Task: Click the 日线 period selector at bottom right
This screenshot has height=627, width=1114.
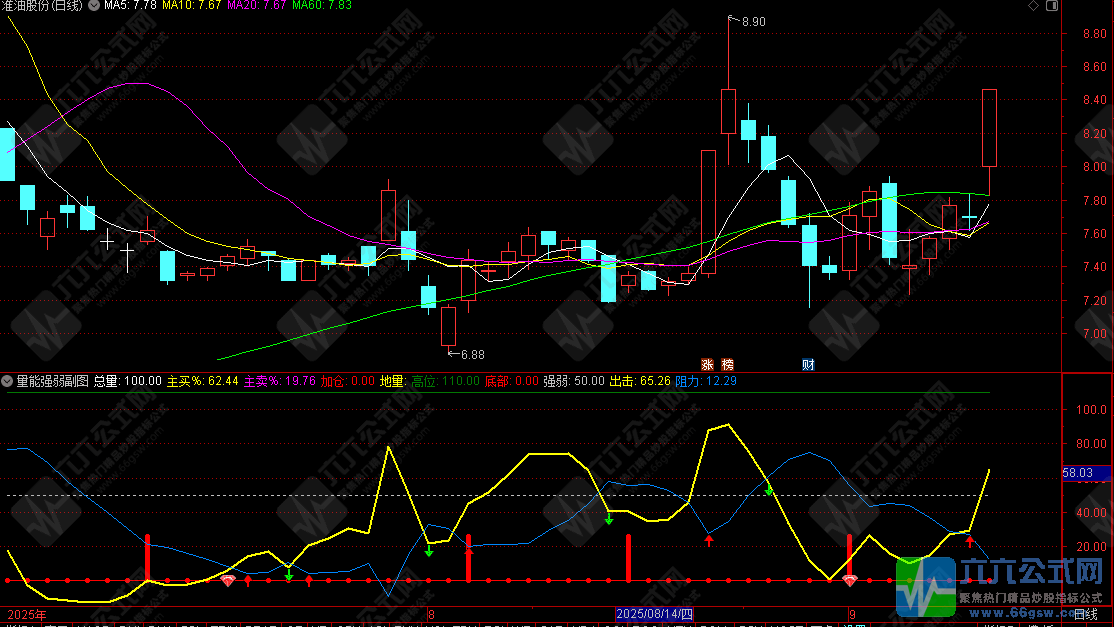Action: click(x=1086, y=613)
